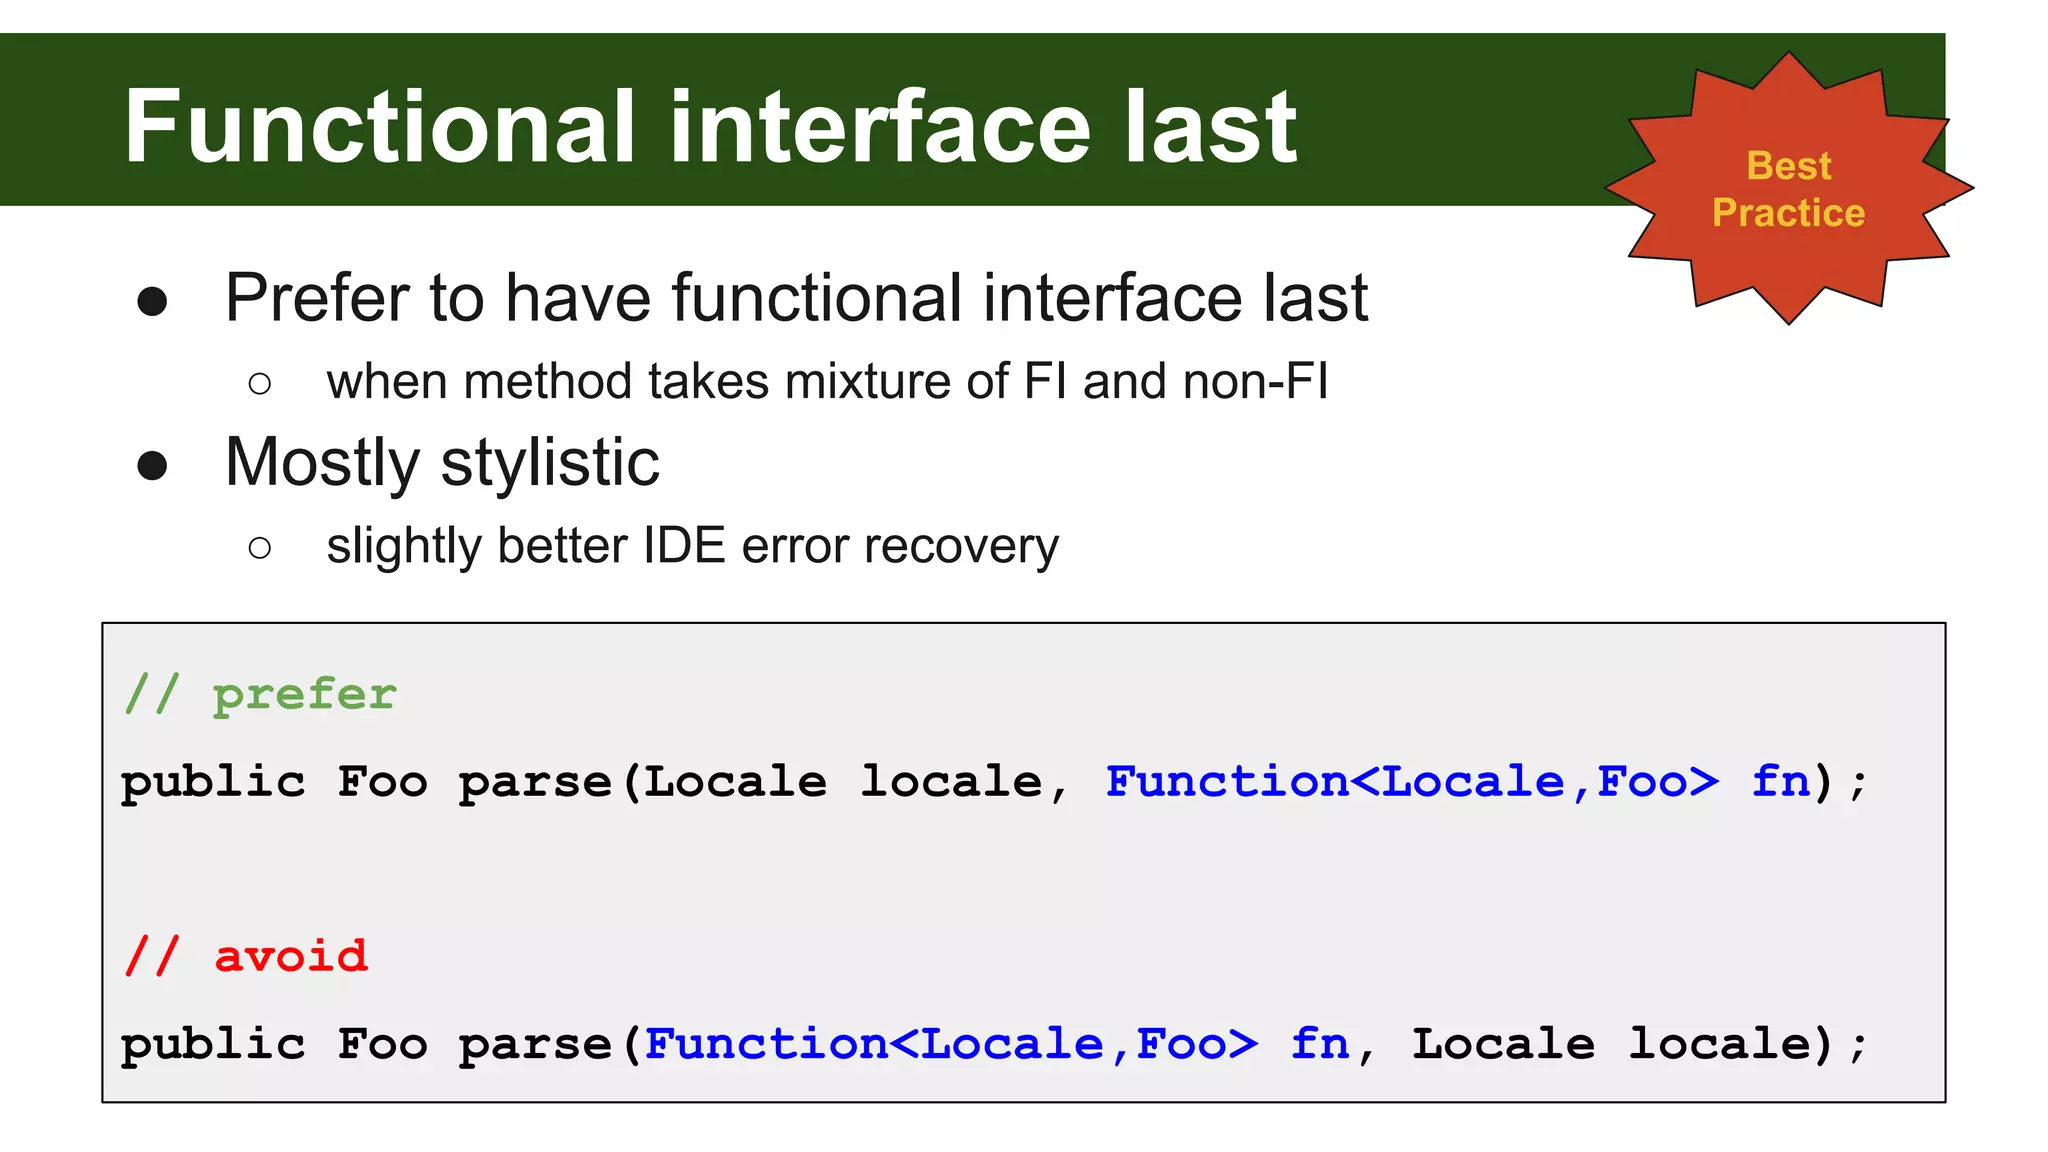Viewport: 2048px width, 1152px height.
Task: Click the code line ending in 'fn);'
Action: [994, 782]
